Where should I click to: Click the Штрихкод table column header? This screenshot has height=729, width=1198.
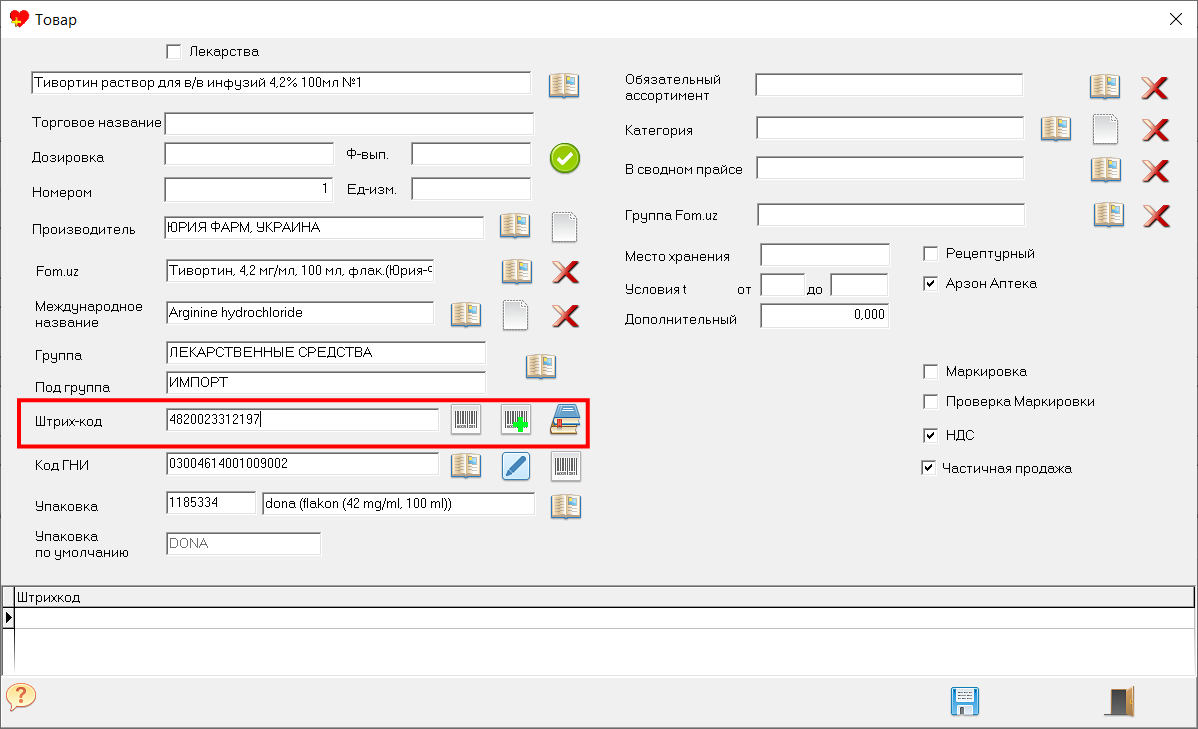(604, 597)
